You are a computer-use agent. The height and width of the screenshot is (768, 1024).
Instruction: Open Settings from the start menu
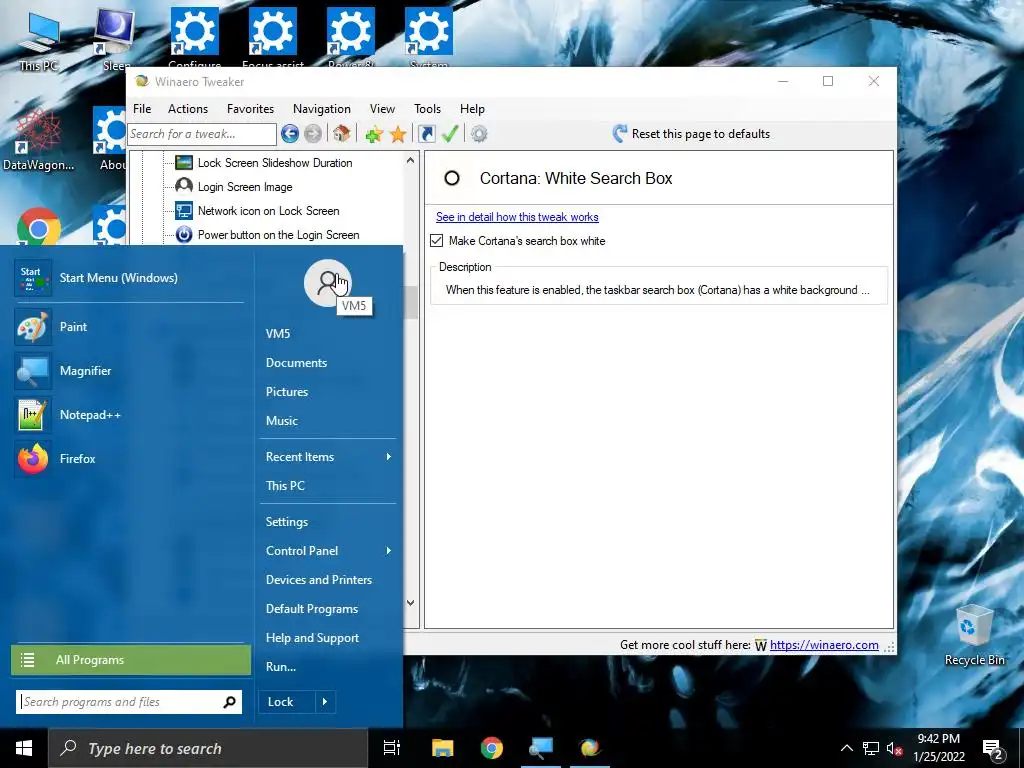point(287,522)
